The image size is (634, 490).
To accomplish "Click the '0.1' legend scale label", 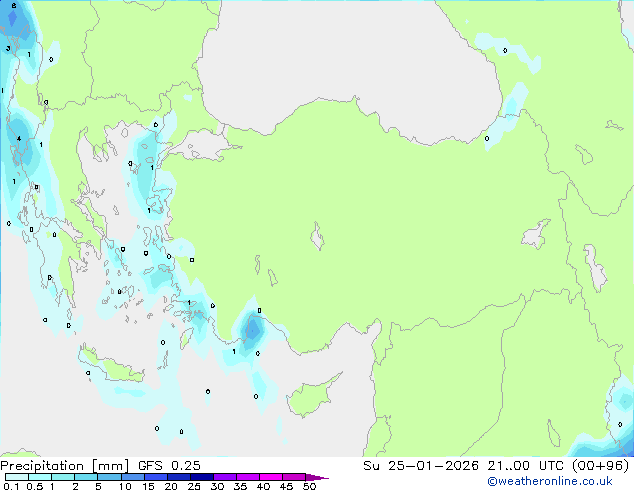I will pos(11,486).
